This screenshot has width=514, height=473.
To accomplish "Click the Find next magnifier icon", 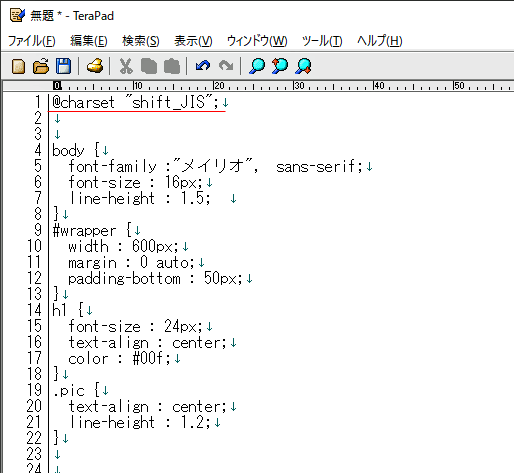I will tap(303, 66).
